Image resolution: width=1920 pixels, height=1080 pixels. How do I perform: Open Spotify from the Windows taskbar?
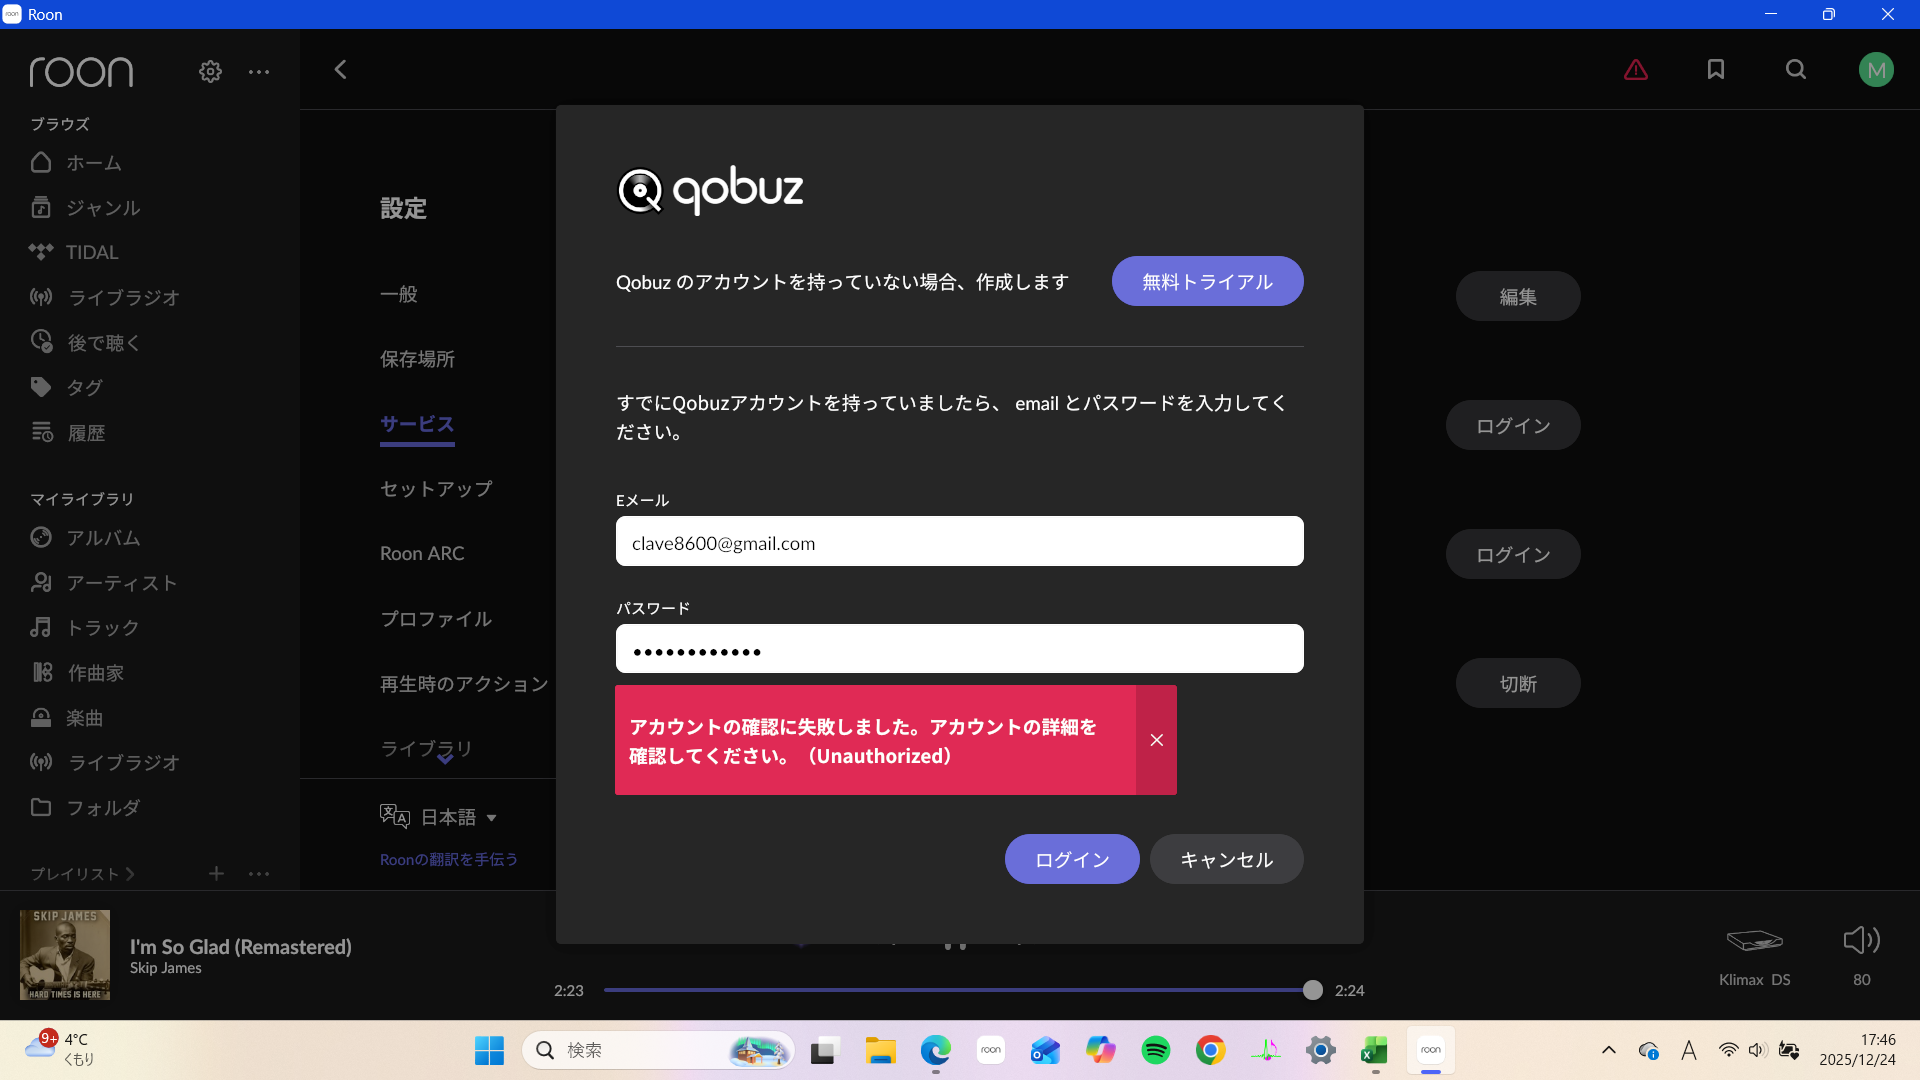click(x=1156, y=1051)
